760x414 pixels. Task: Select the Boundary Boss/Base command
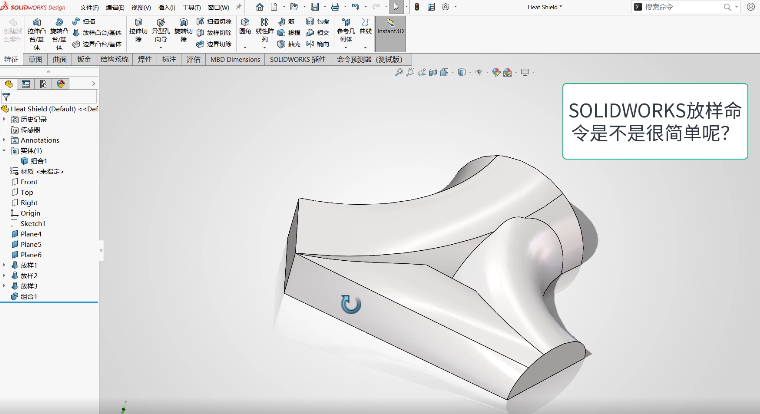(97, 44)
